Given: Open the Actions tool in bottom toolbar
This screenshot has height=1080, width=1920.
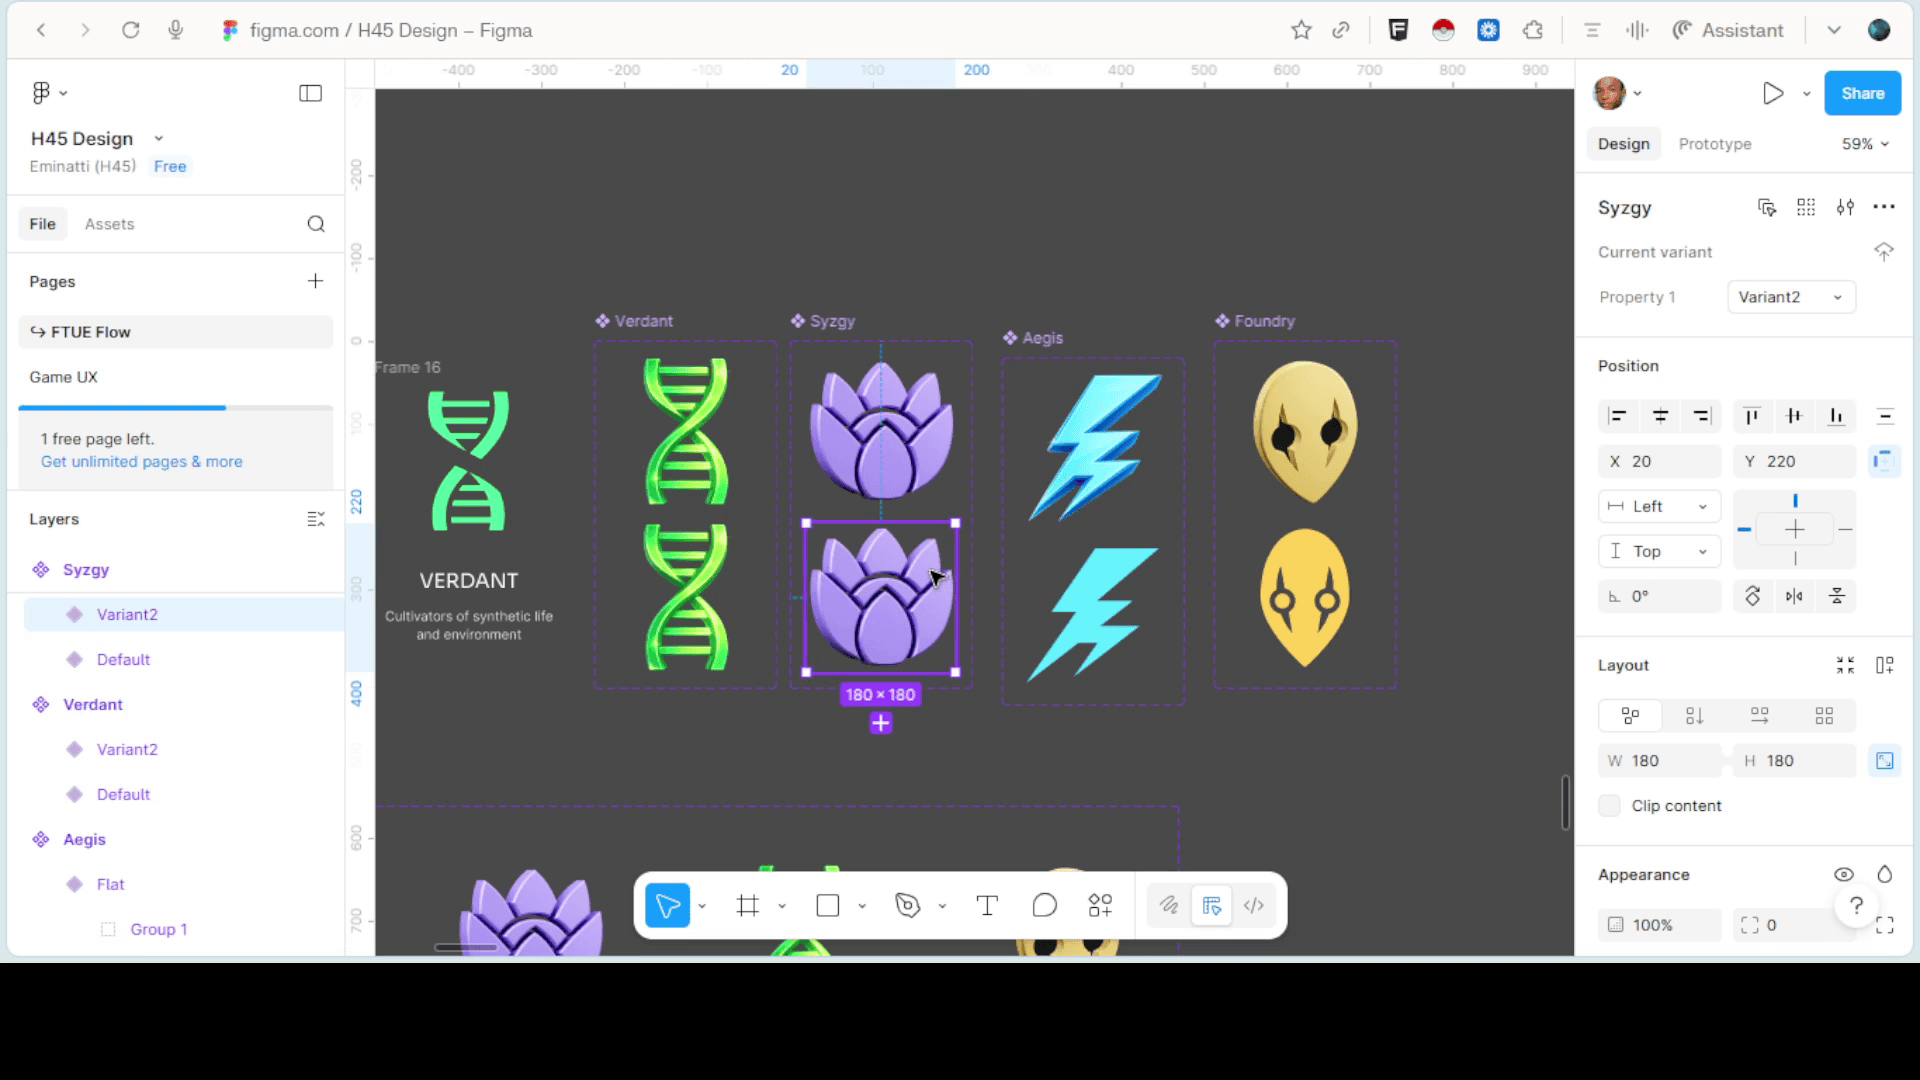Looking at the screenshot, I should 1100,906.
